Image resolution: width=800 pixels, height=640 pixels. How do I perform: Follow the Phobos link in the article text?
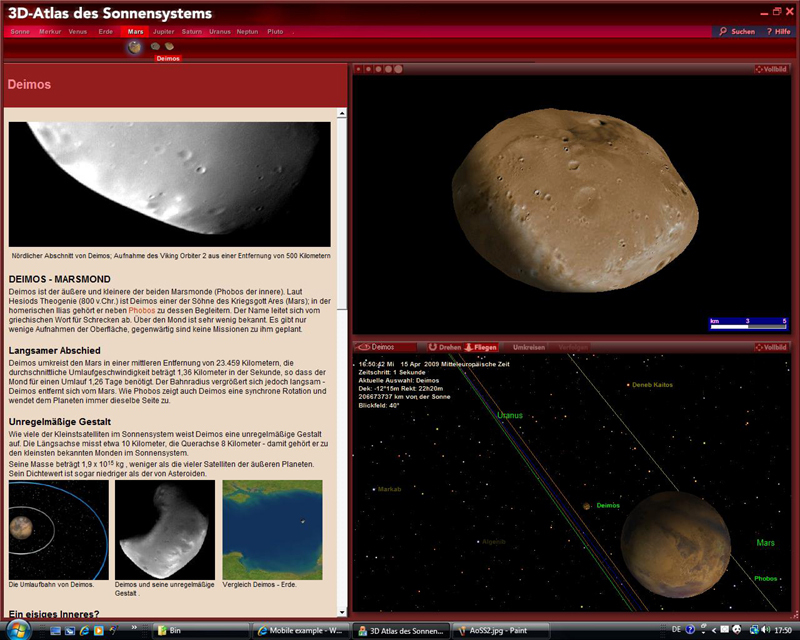pyautogui.click(x=142, y=310)
